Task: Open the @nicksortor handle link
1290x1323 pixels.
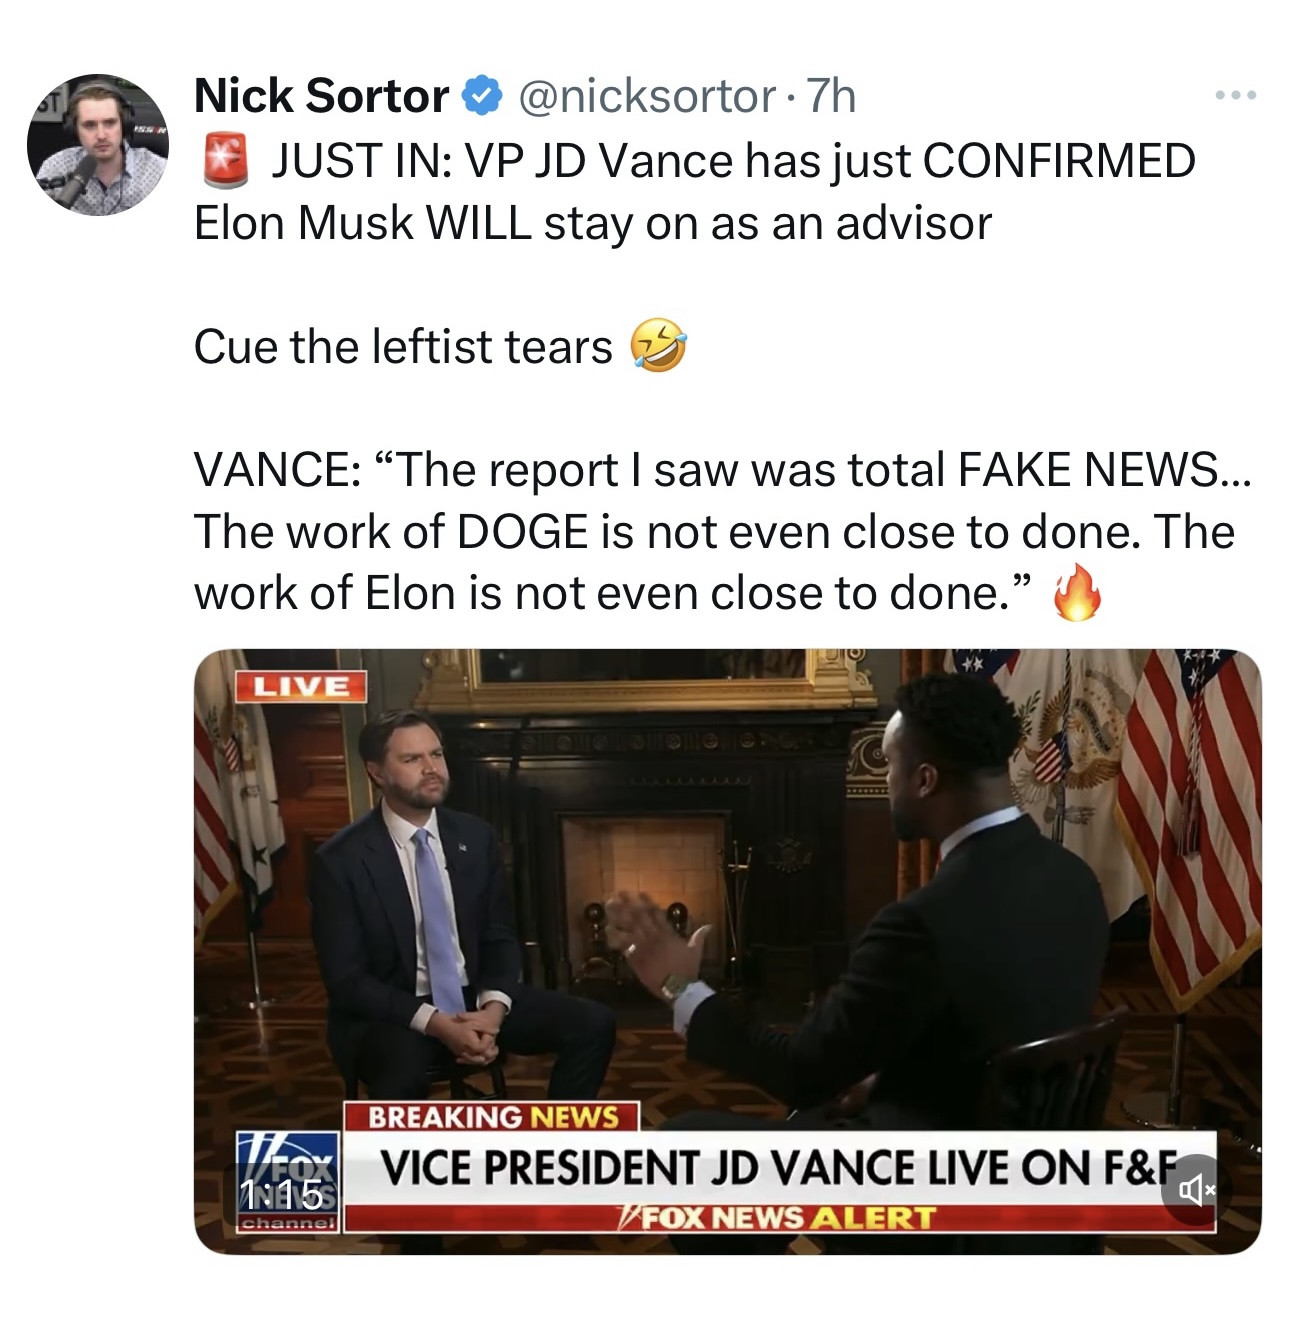Action: click(646, 97)
